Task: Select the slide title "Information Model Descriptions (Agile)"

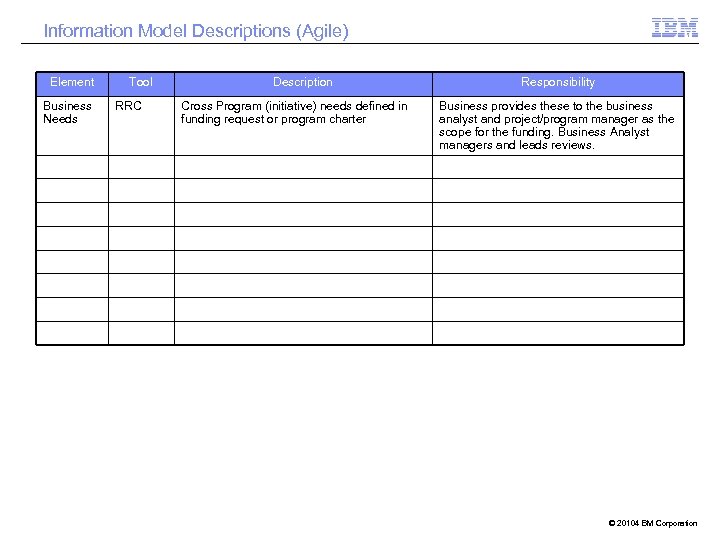Action: 196,31
